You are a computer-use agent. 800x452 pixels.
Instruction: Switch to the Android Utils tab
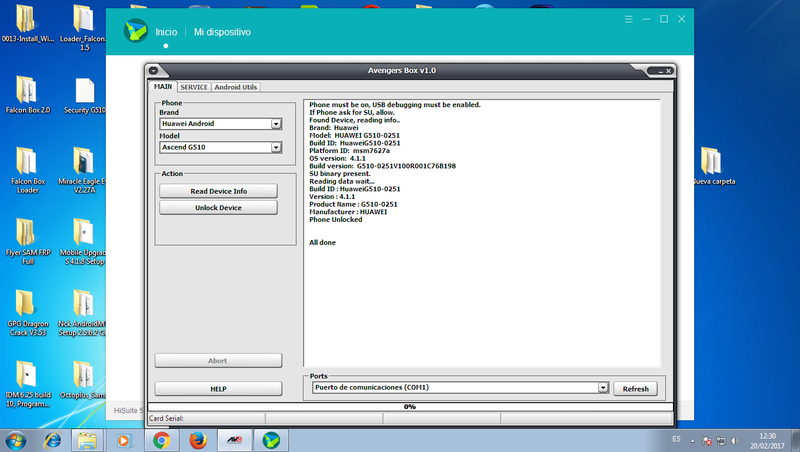click(x=236, y=87)
